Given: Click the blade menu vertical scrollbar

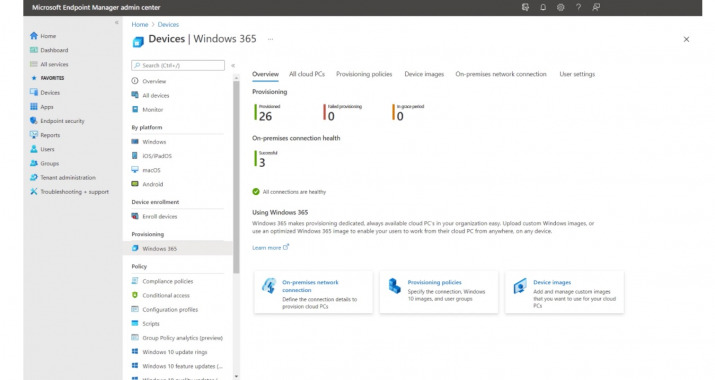Looking at the screenshot, I should click(236, 178).
